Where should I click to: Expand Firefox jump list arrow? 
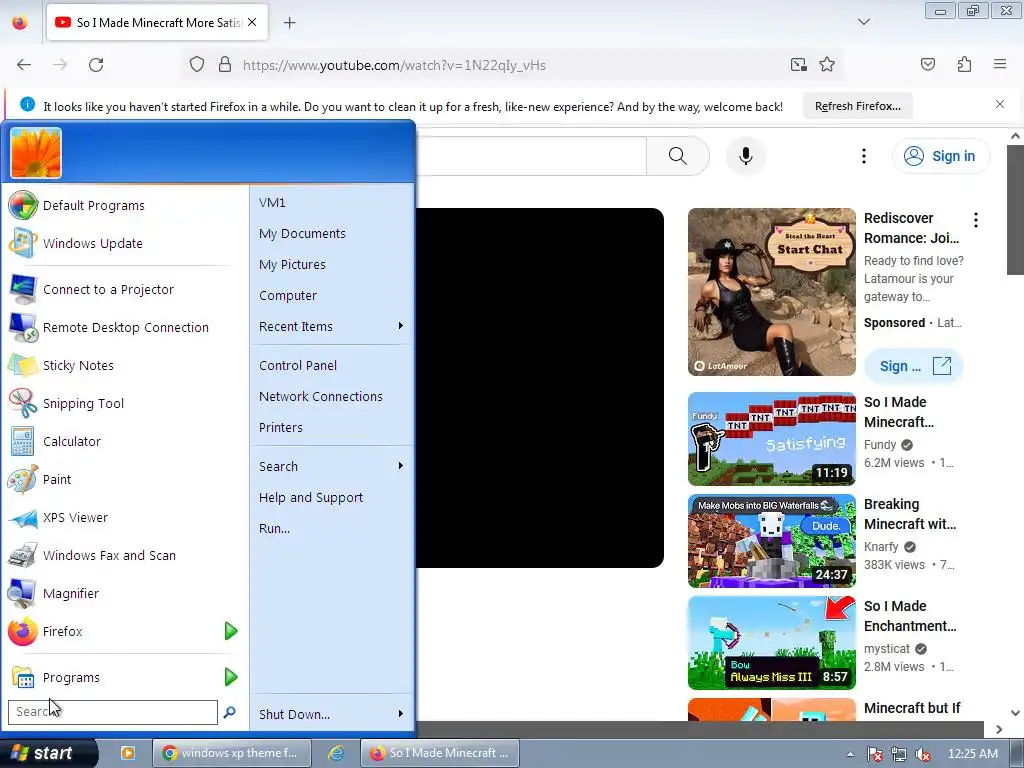[231, 631]
